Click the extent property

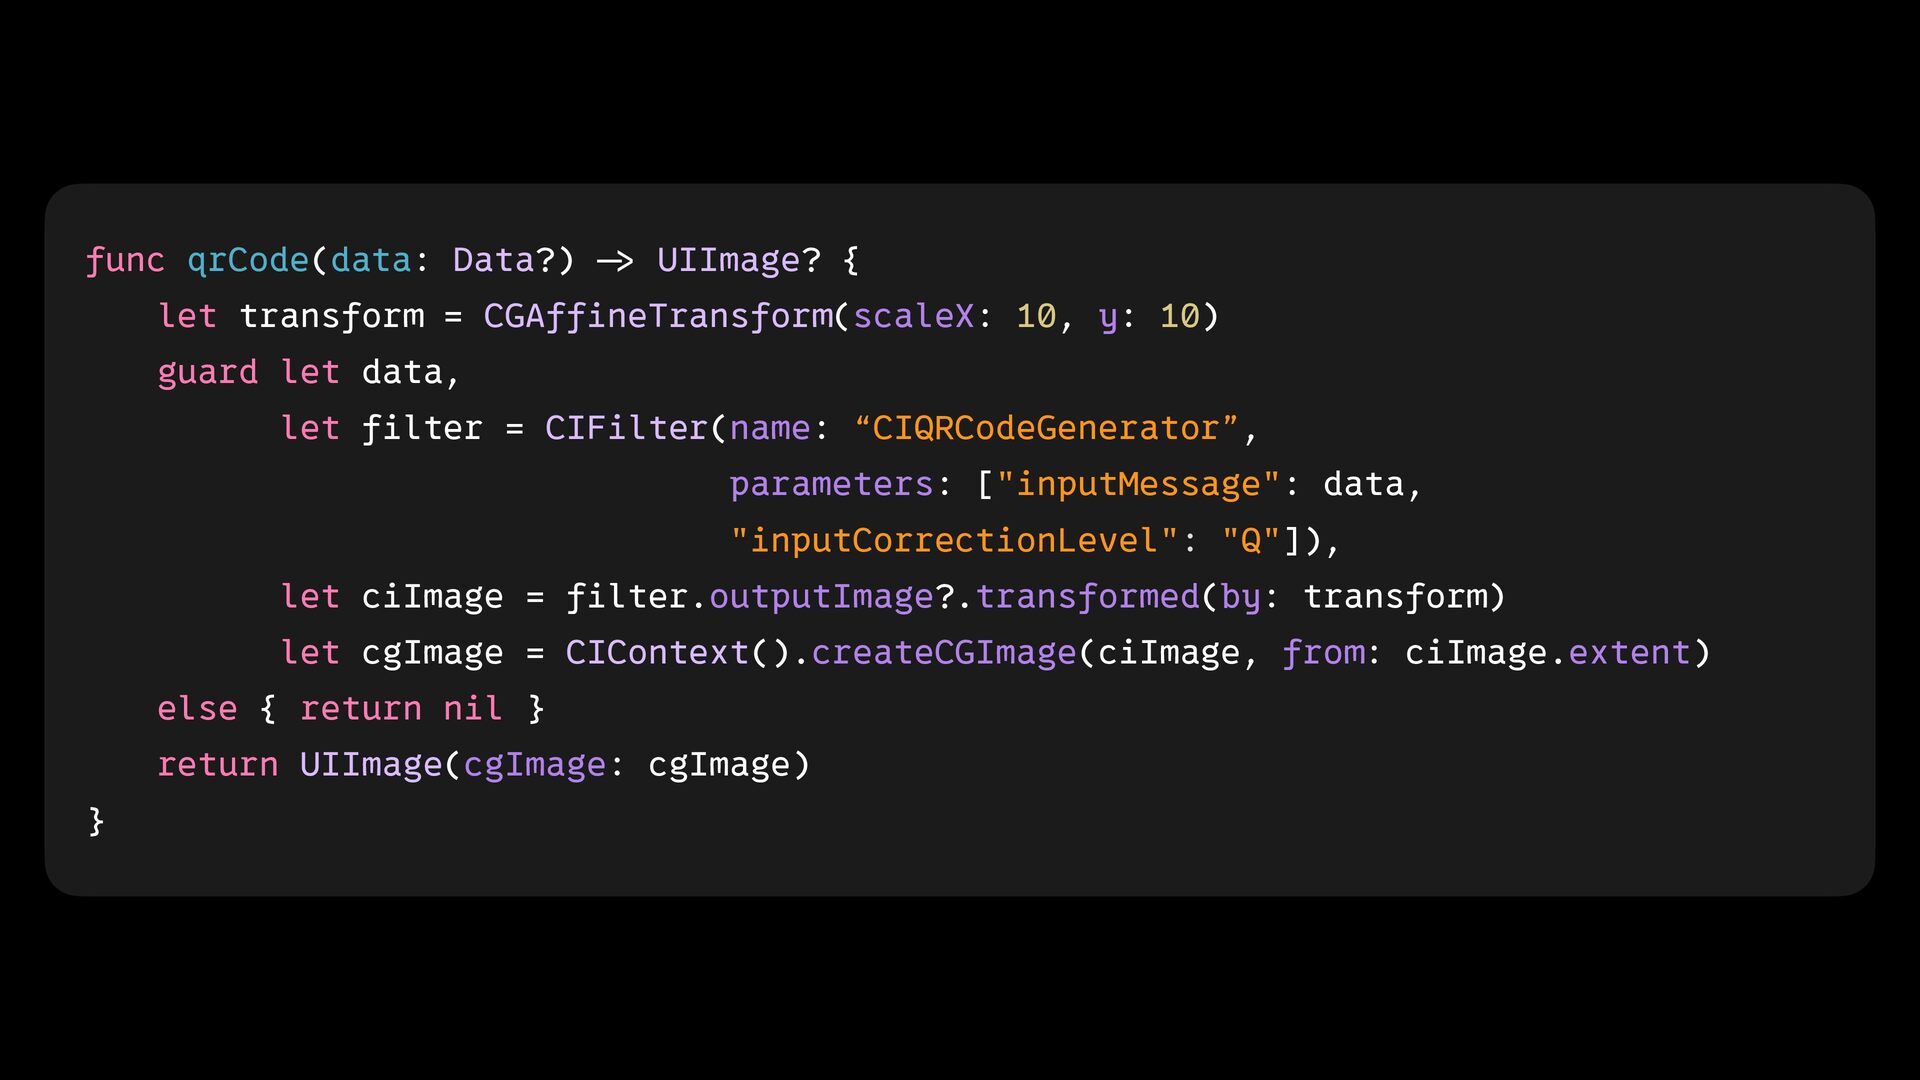[x=1629, y=652]
